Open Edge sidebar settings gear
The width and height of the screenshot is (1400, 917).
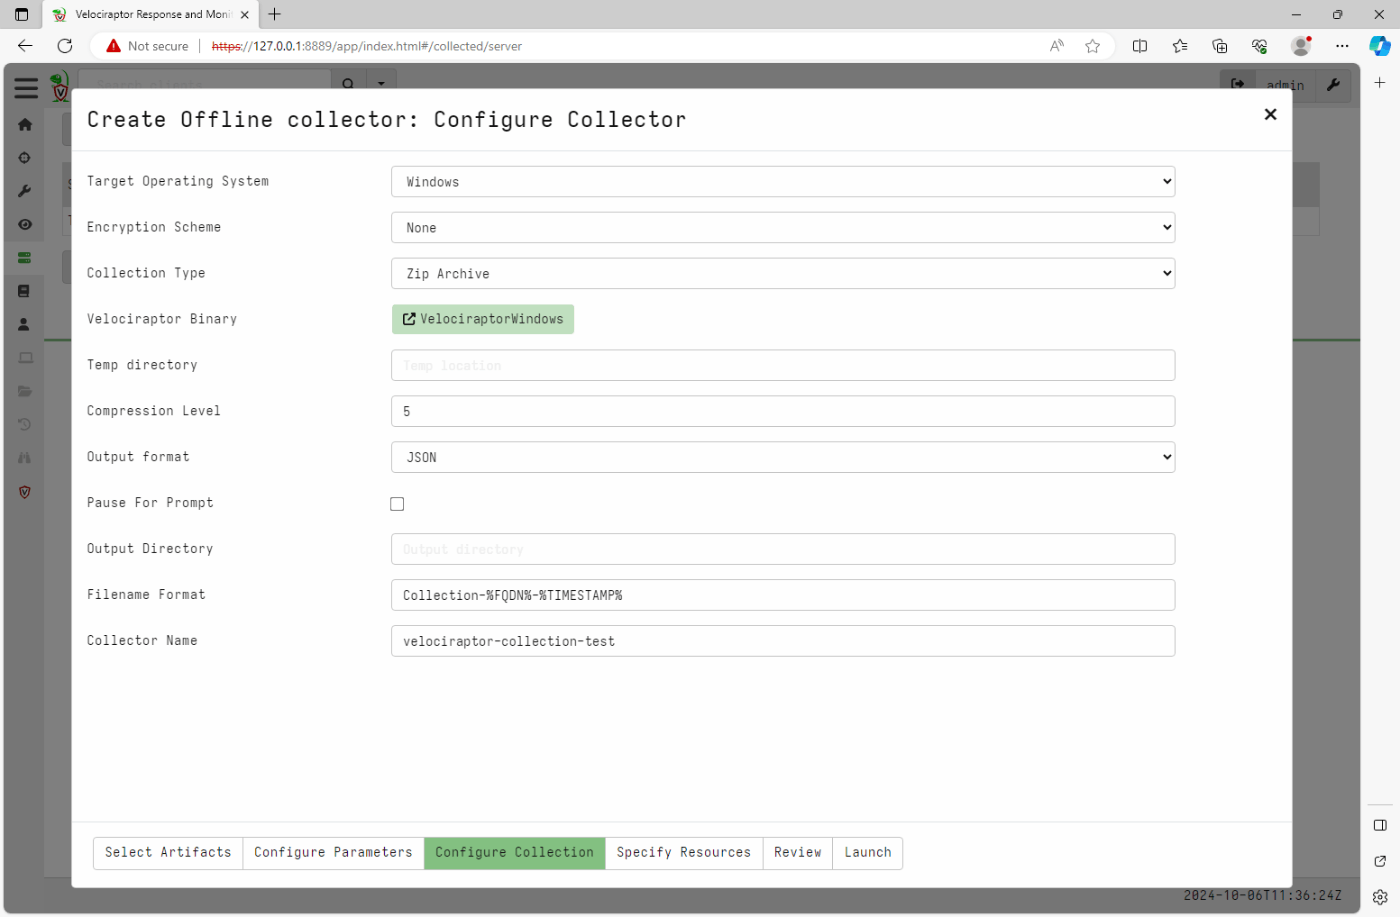point(1380,897)
